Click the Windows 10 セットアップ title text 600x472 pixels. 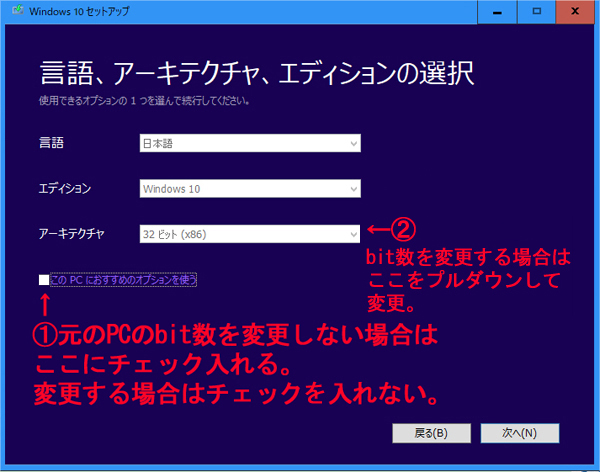tap(79, 11)
